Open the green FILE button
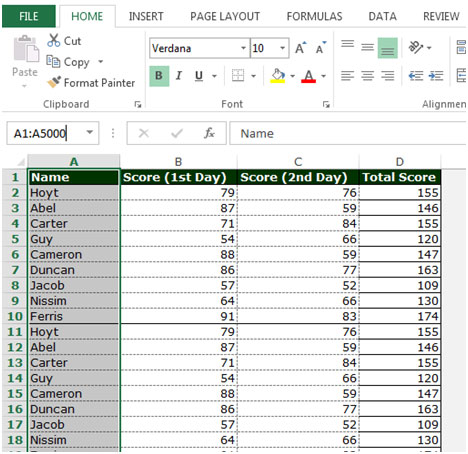 point(29,16)
